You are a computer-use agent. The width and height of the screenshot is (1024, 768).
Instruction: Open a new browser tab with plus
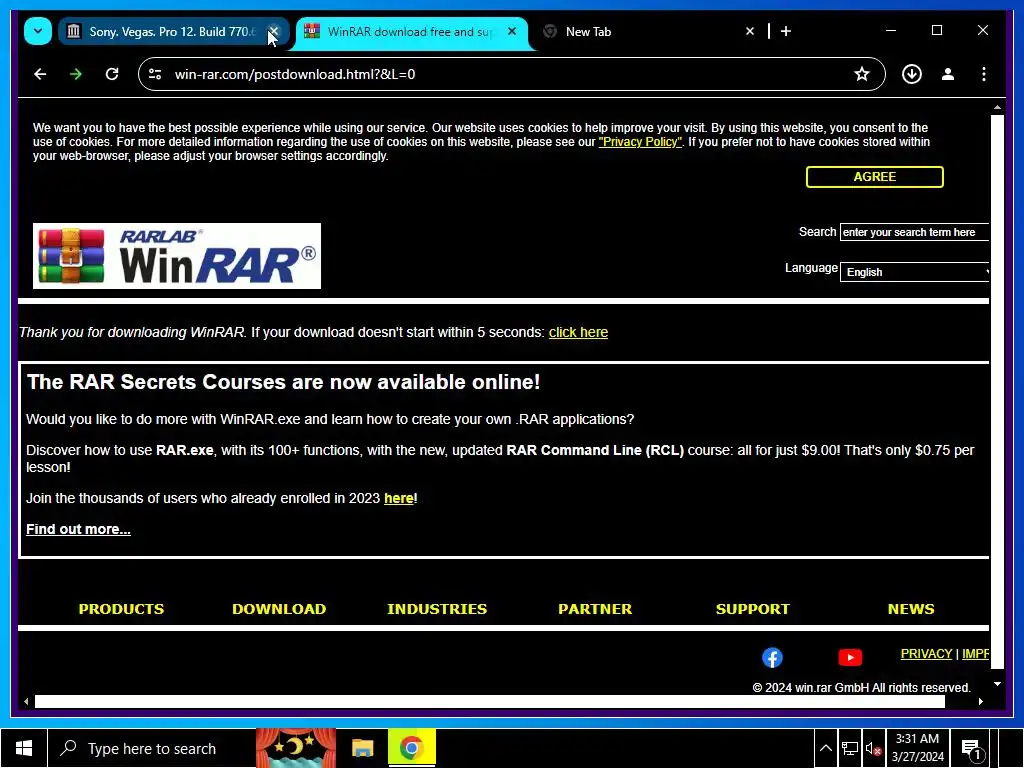click(786, 31)
